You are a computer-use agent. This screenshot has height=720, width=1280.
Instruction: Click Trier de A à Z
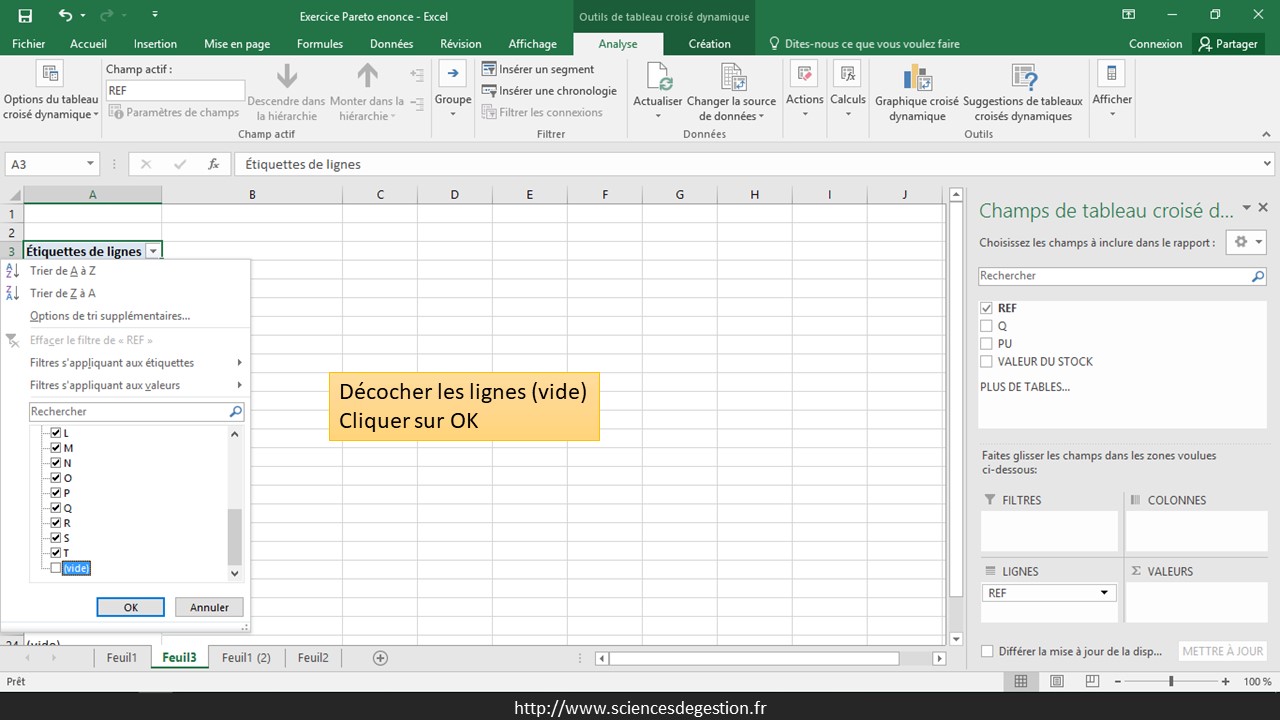pos(63,271)
